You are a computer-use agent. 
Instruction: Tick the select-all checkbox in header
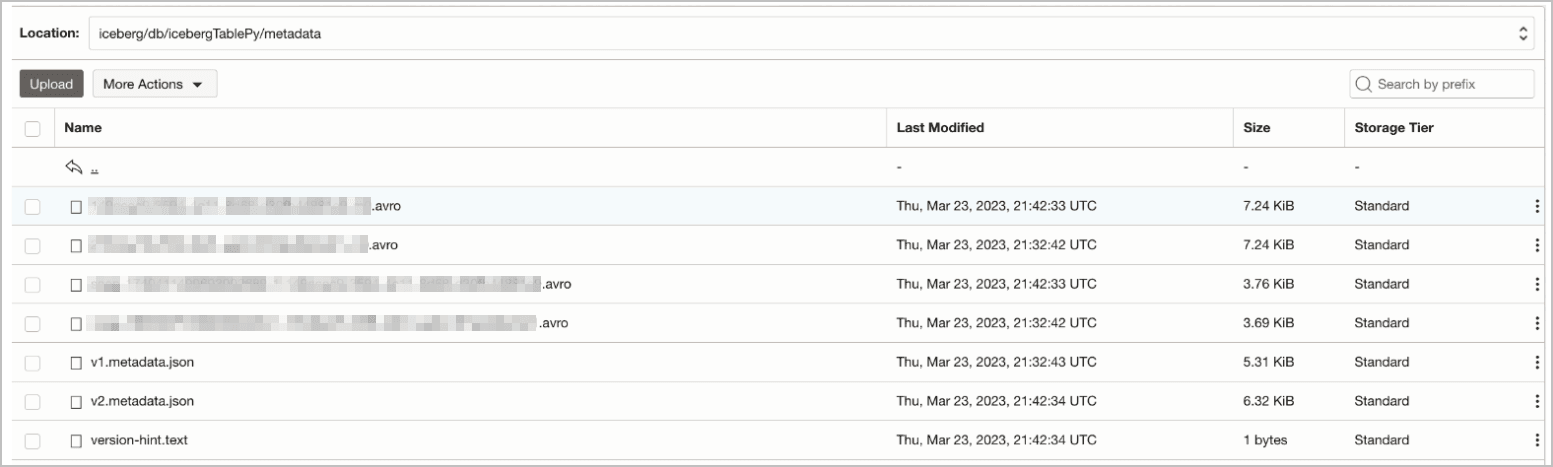[32, 128]
